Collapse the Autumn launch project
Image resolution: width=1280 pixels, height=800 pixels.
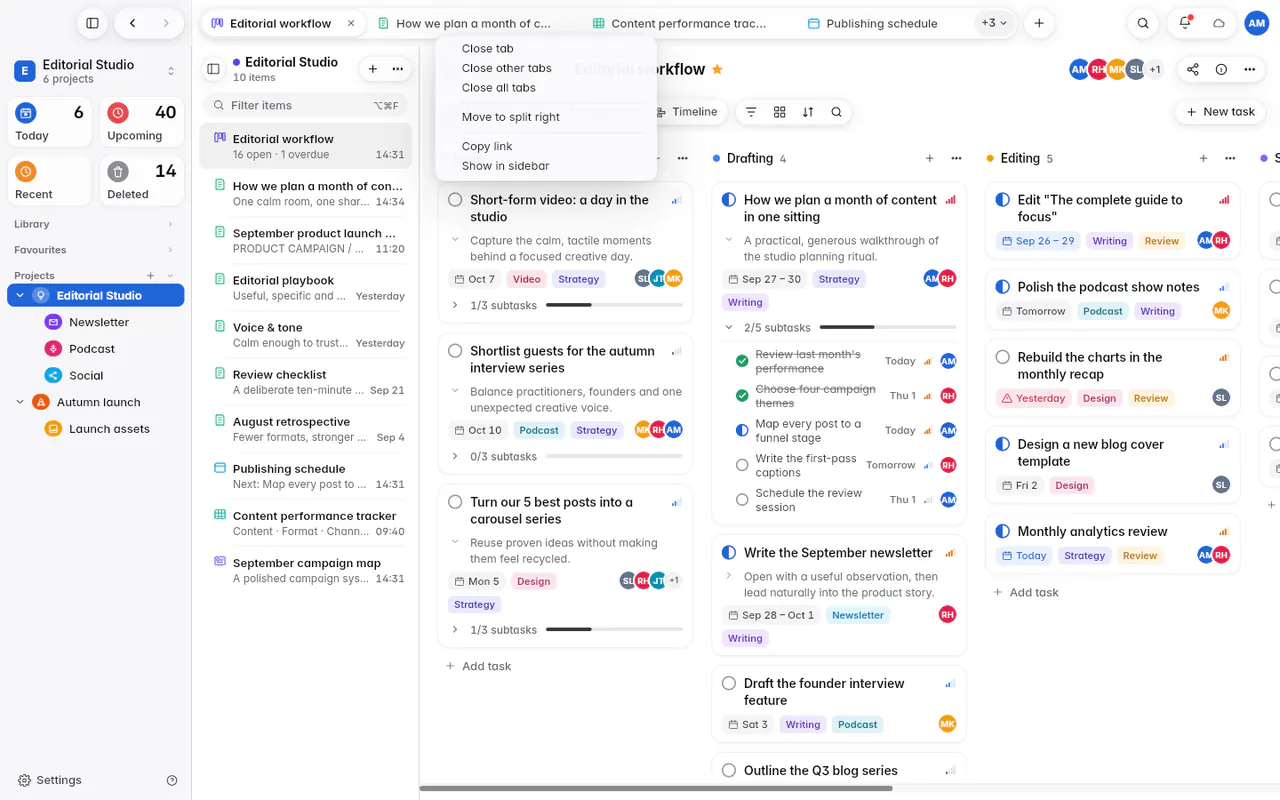(20, 402)
